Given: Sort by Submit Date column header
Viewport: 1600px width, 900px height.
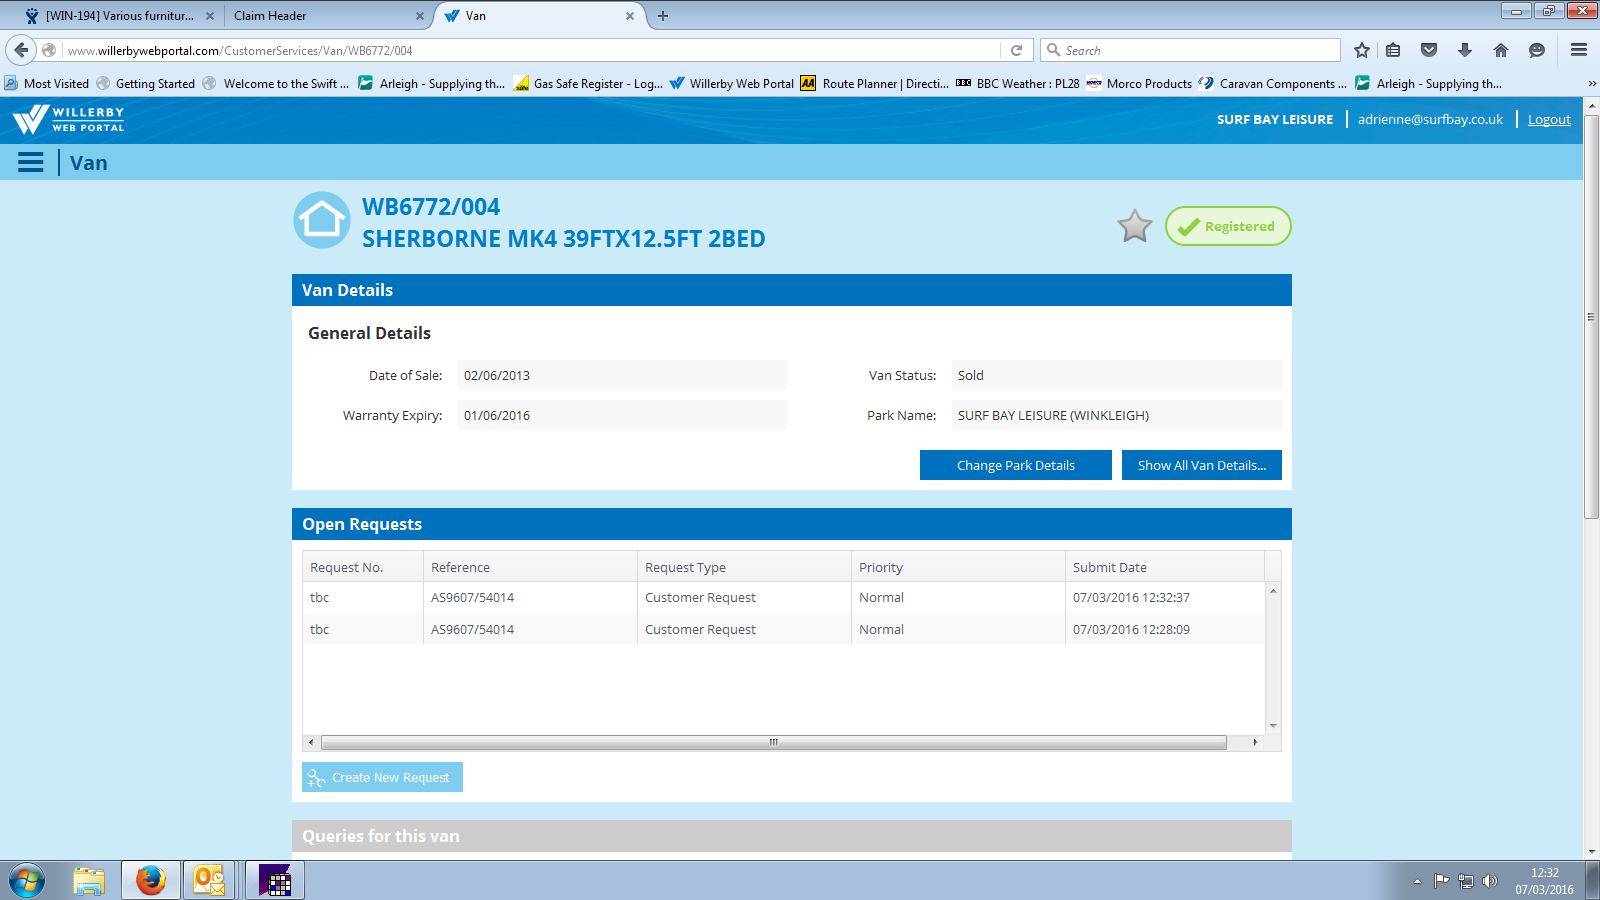Looking at the screenshot, I should coord(1165,567).
